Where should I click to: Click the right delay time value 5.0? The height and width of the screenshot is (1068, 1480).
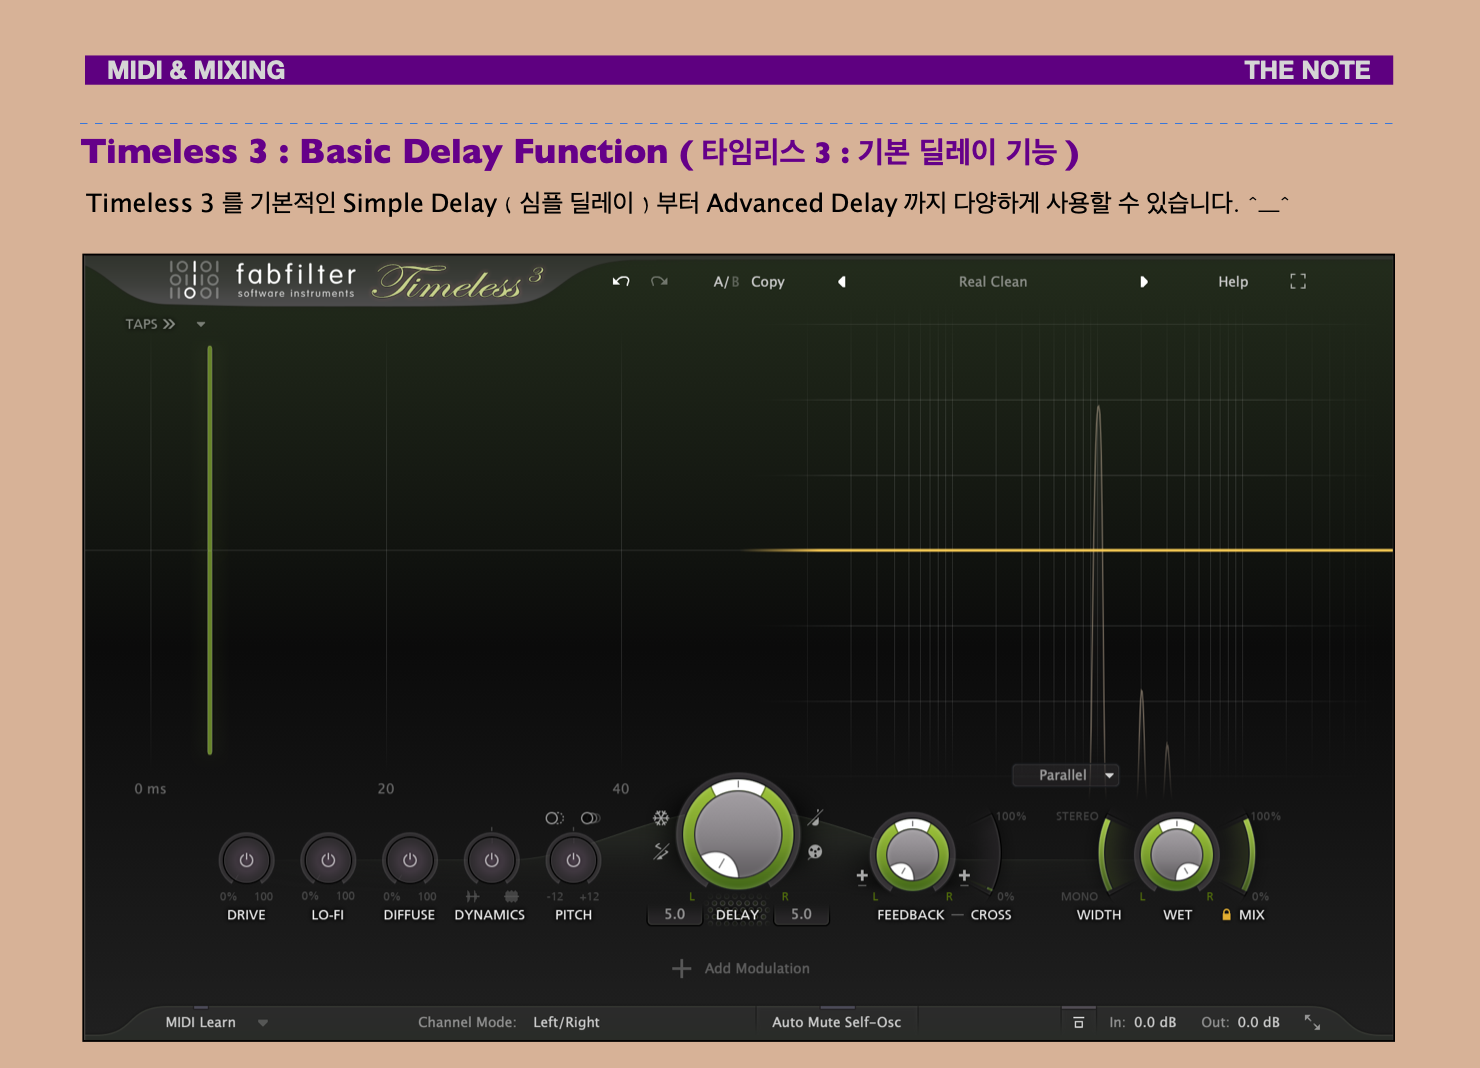click(x=801, y=914)
